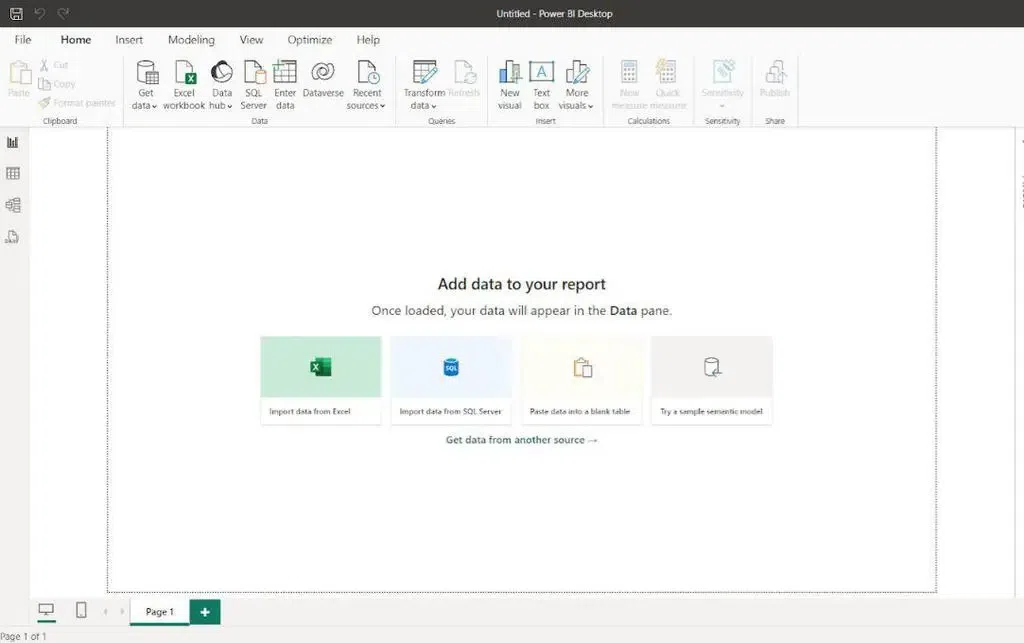The width and height of the screenshot is (1024, 643).
Task: Click Paste data into a blank table card
Action: pyautogui.click(x=581, y=380)
